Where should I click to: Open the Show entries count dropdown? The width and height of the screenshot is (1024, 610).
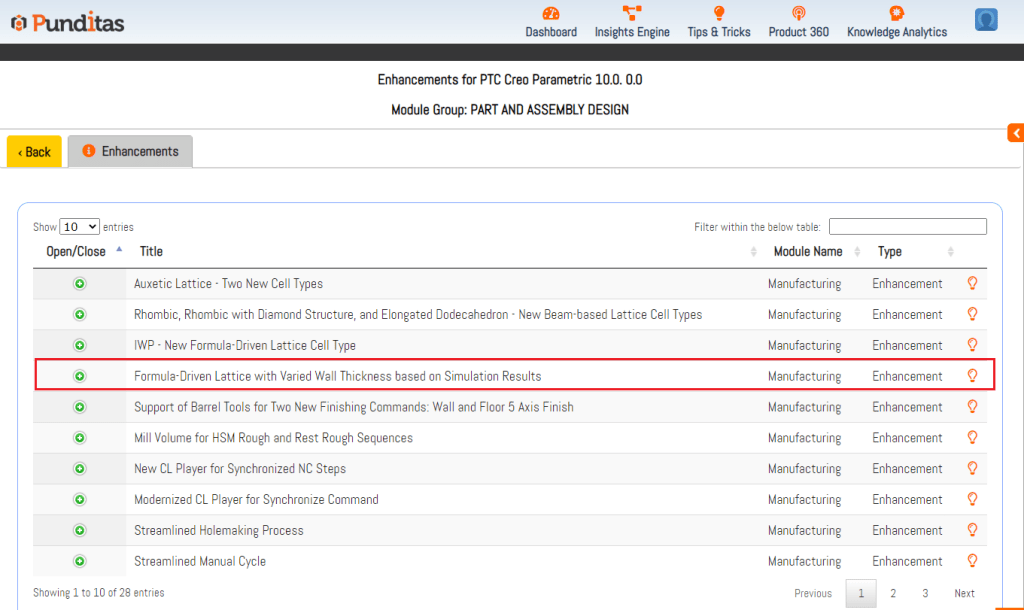(x=80, y=227)
